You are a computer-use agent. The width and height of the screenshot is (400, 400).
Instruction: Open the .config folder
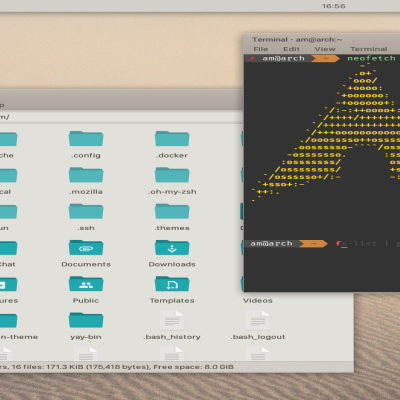pyautogui.click(x=86, y=139)
